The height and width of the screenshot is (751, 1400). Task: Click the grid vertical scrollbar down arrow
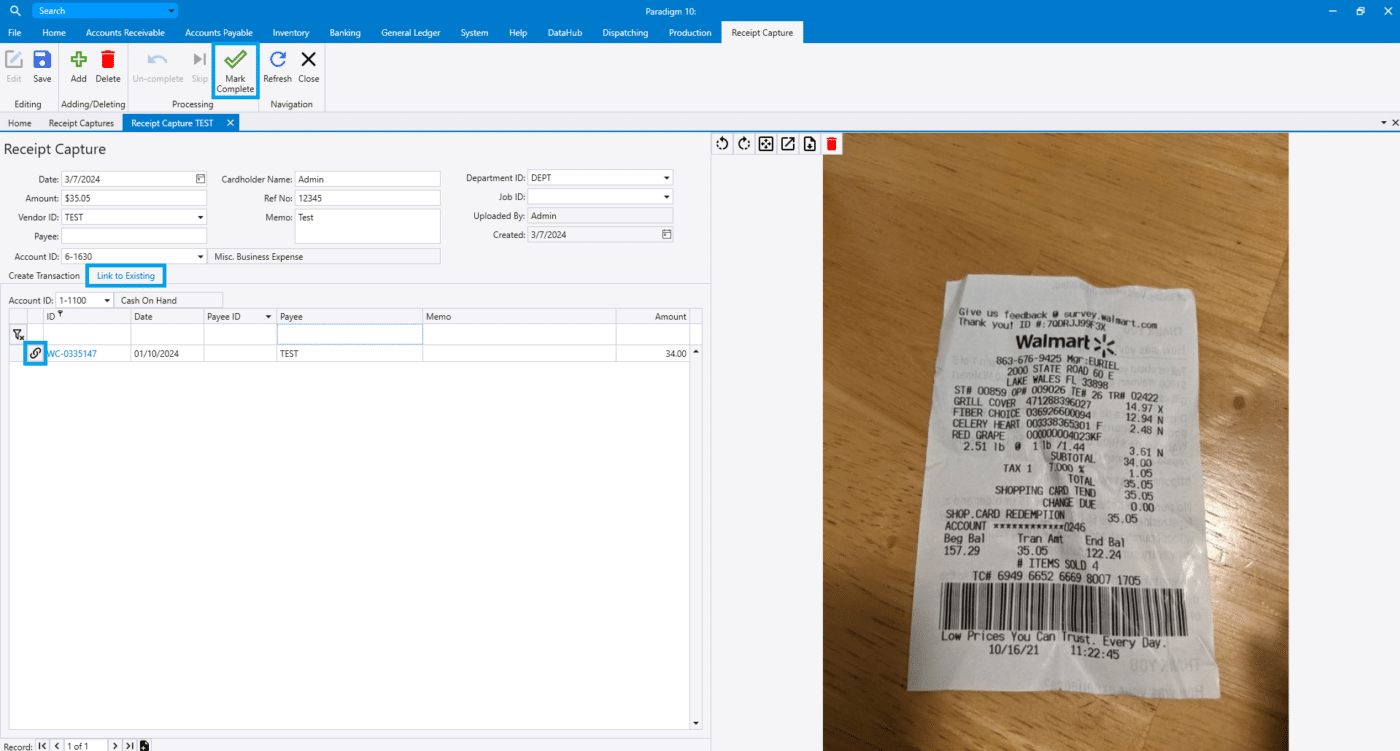click(696, 723)
